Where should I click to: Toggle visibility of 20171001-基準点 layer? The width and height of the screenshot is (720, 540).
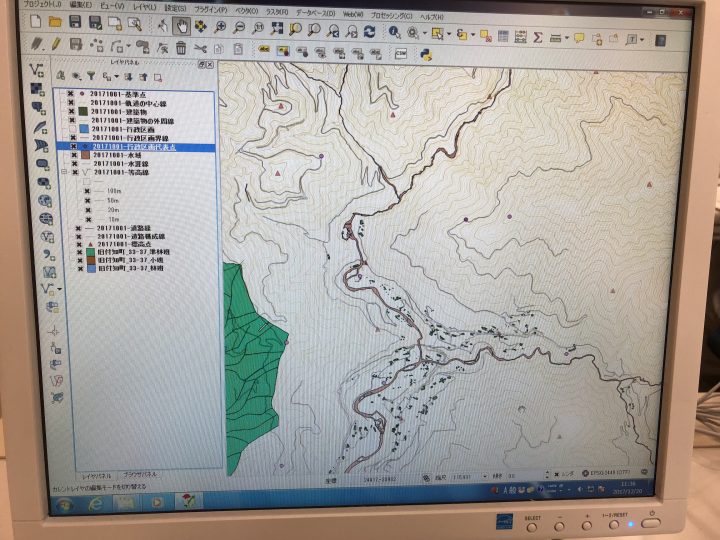click(70, 94)
